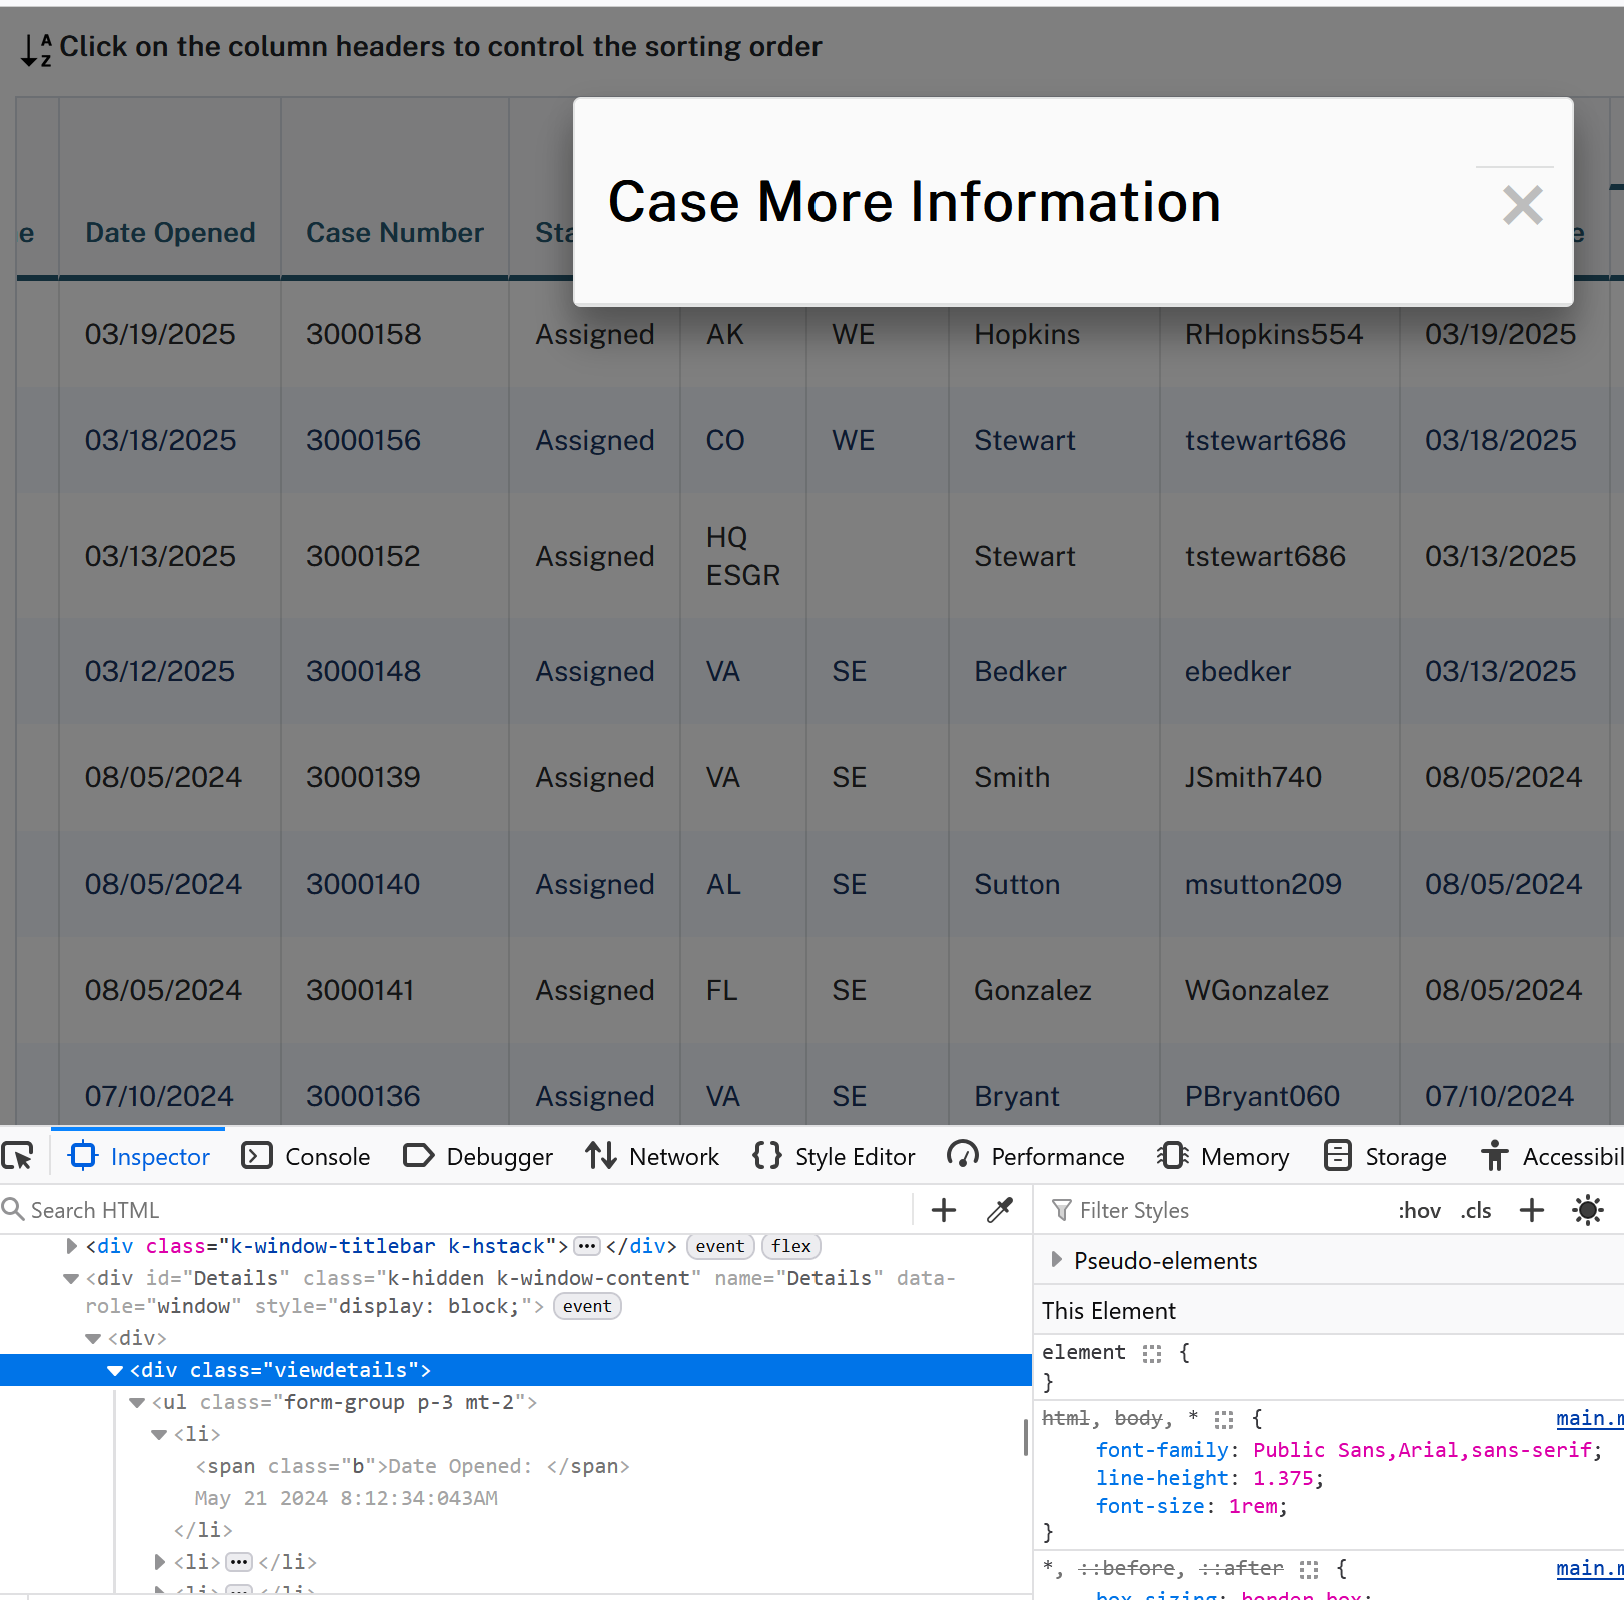Click the flex badge on titlebar div
The image size is (1624, 1600).
click(x=790, y=1246)
